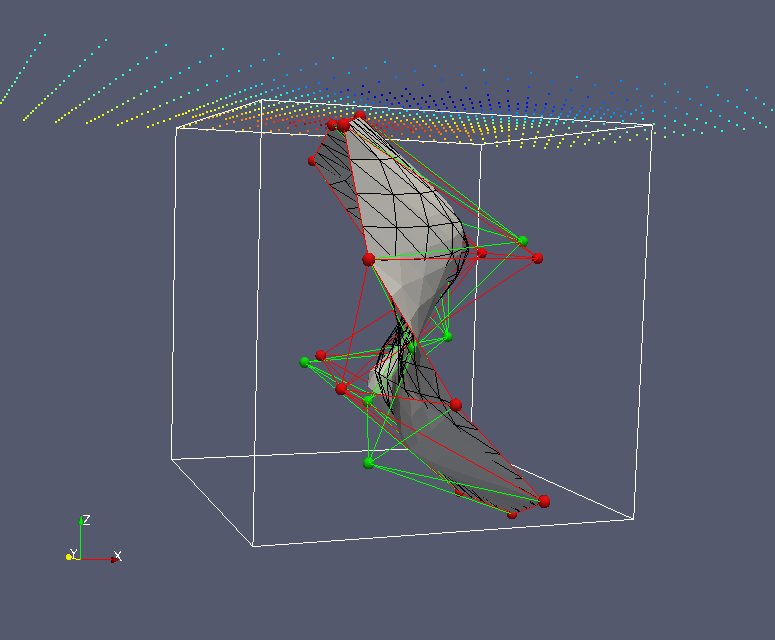The height and width of the screenshot is (640, 775).
Task: Click the Y label on orientation axes
Action: (x=74, y=554)
